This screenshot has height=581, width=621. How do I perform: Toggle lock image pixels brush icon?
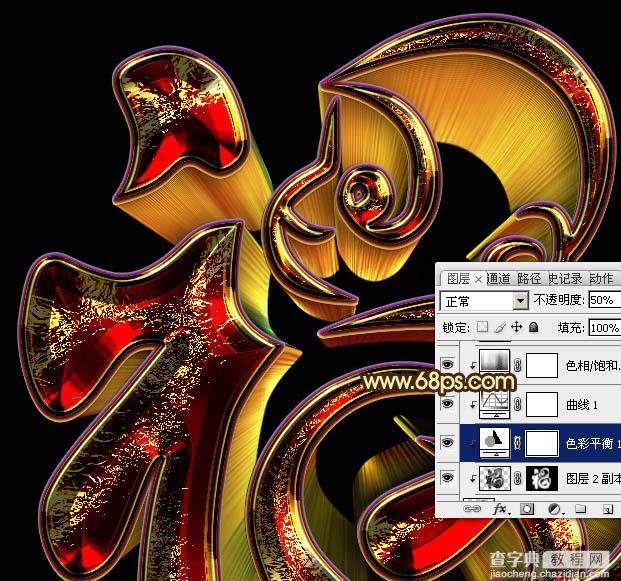click(x=500, y=327)
